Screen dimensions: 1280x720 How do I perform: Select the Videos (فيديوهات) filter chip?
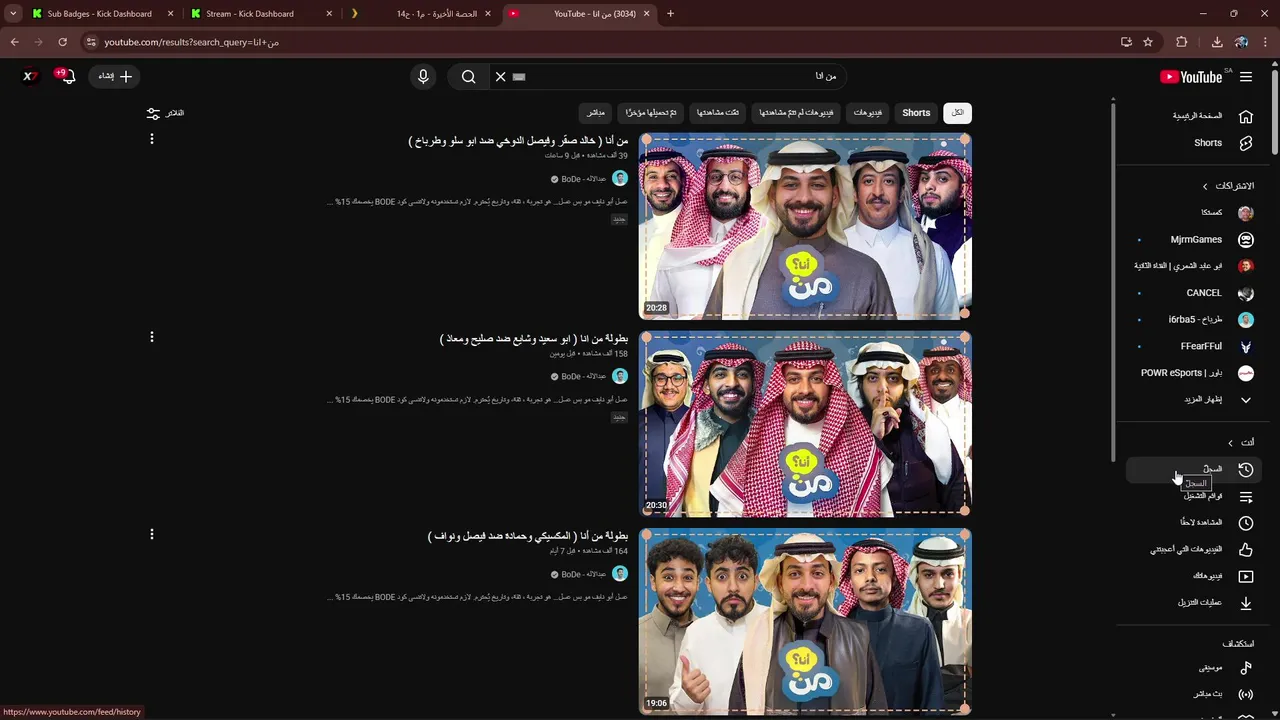coord(867,113)
